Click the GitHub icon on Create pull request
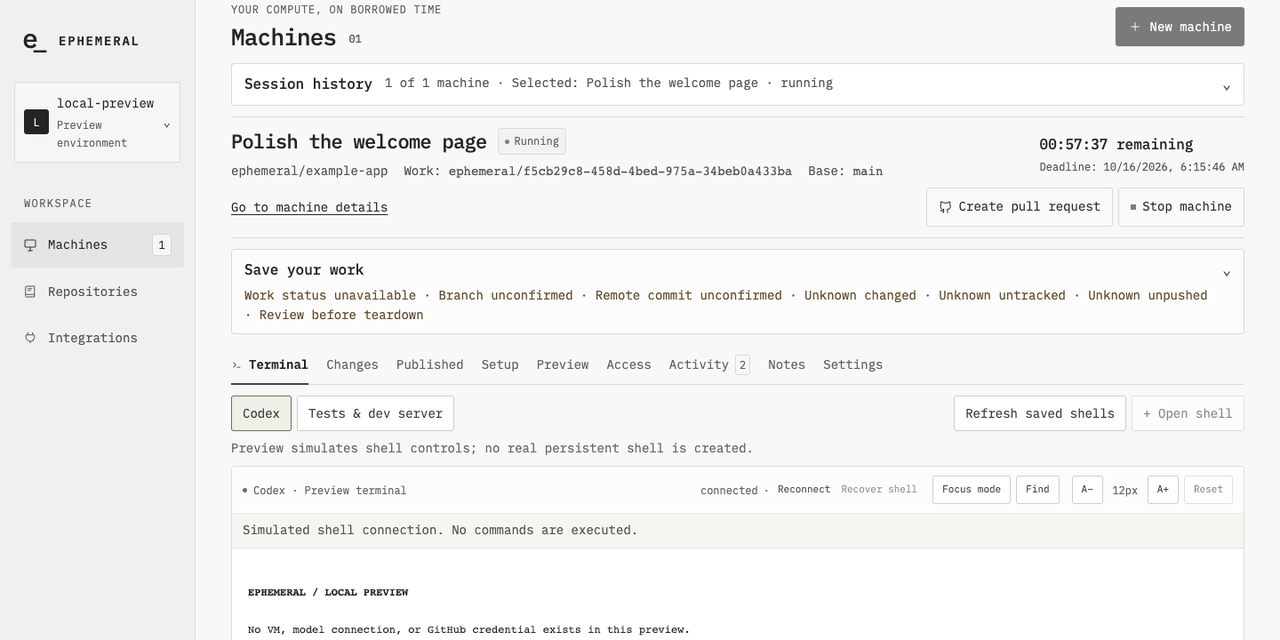Viewport: 1280px width, 640px height. pyautogui.click(x=945, y=207)
